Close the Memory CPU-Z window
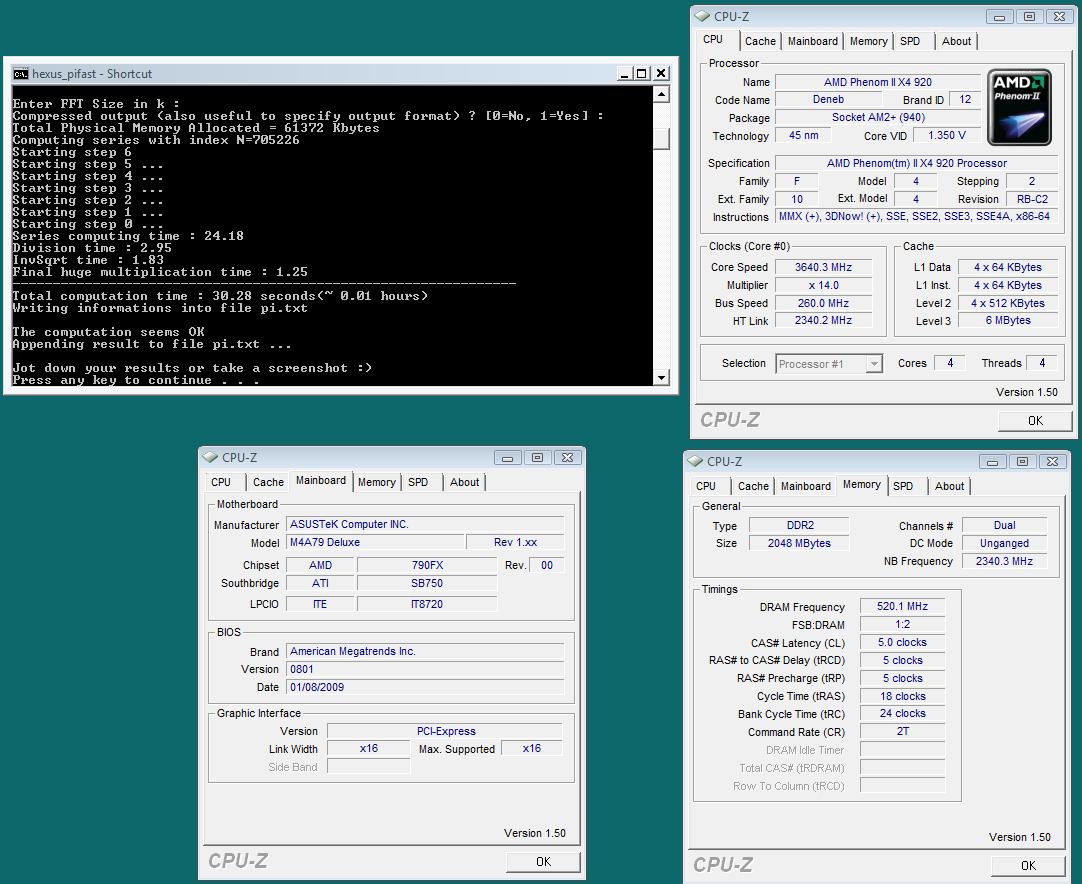Viewport: 1082px width, 884px height. 1052,462
